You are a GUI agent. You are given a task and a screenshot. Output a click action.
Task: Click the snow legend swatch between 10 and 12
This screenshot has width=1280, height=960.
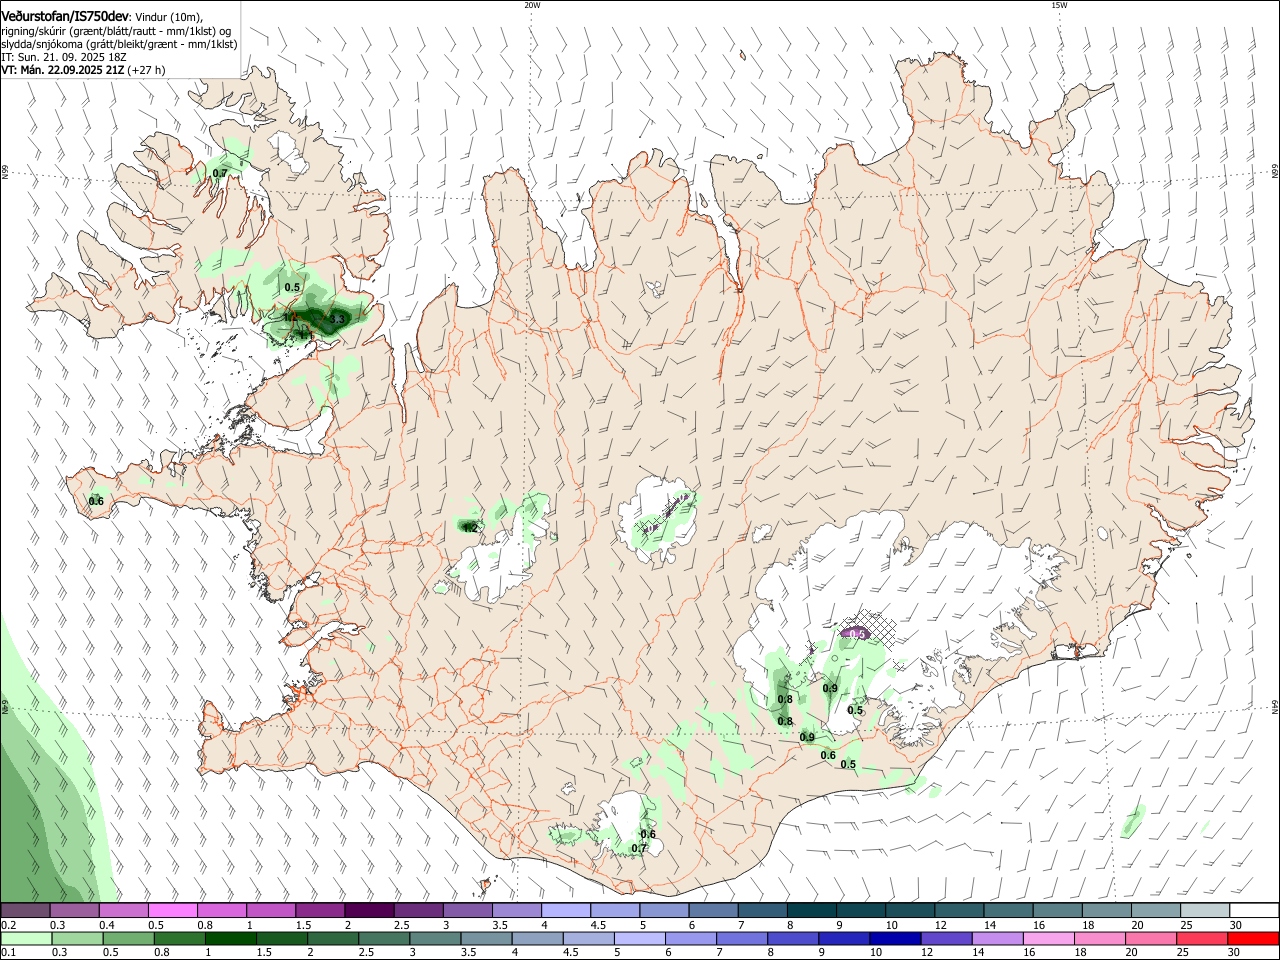[x=909, y=910]
